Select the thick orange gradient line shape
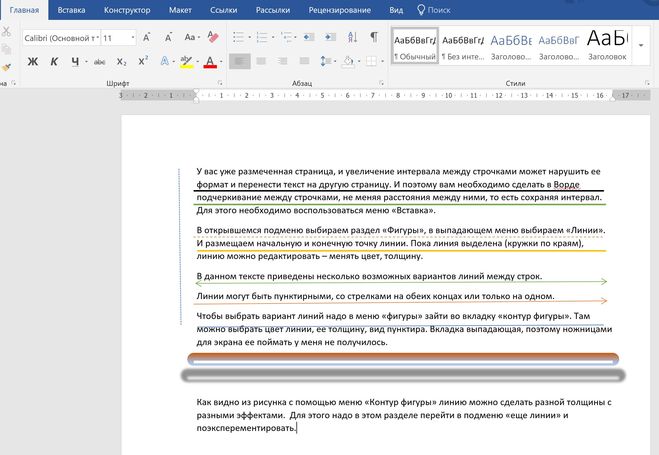This screenshot has width=659, height=455. point(403,358)
